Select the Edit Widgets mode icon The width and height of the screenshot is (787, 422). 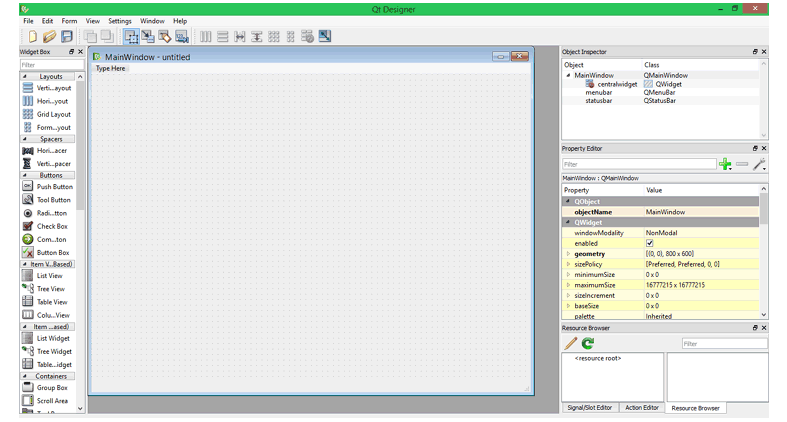(131, 37)
